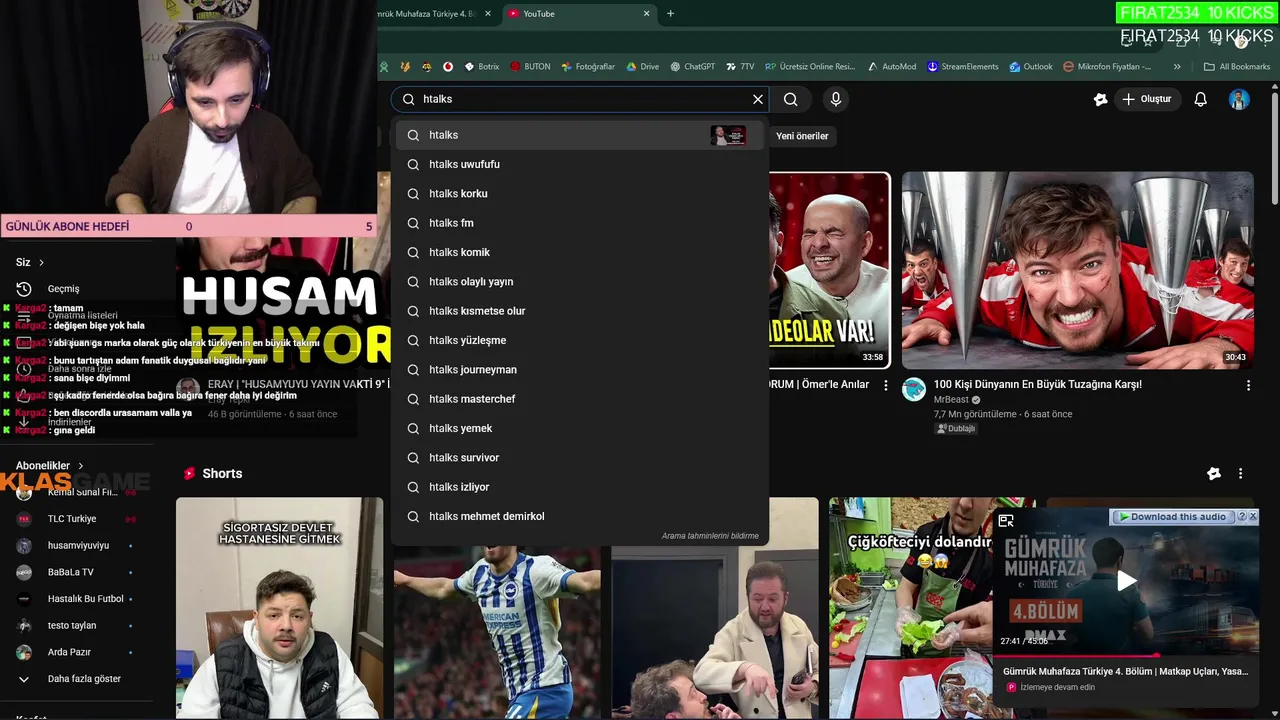This screenshot has height=720, width=1280.
Task: Open the BUTON bookmark
Action: (530, 67)
